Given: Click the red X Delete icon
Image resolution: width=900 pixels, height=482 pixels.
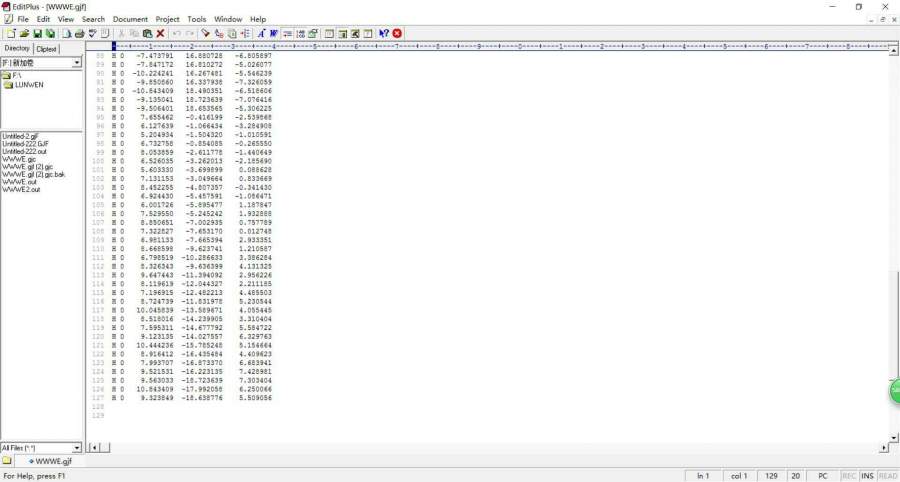Looking at the screenshot, I should tap(160, 33).
